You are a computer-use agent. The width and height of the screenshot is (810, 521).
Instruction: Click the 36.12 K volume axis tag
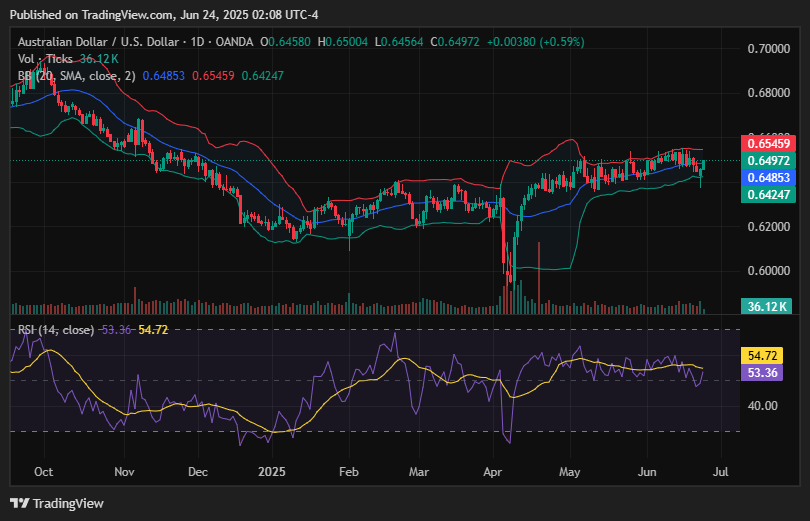coord(767,306)
